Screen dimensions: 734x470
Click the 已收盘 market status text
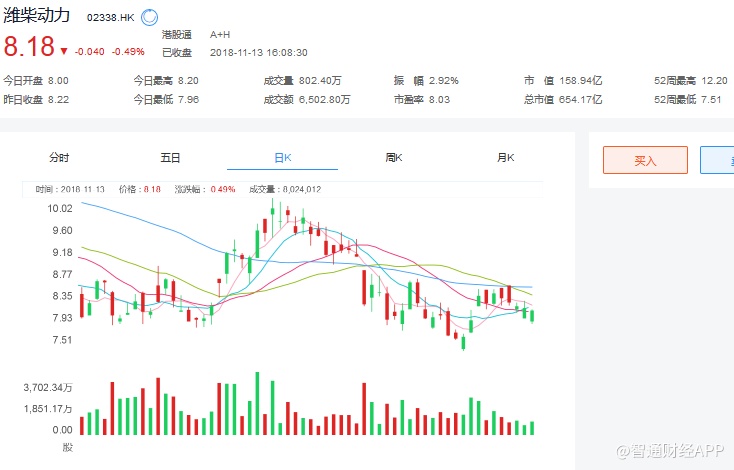click(x=176, y=52)
